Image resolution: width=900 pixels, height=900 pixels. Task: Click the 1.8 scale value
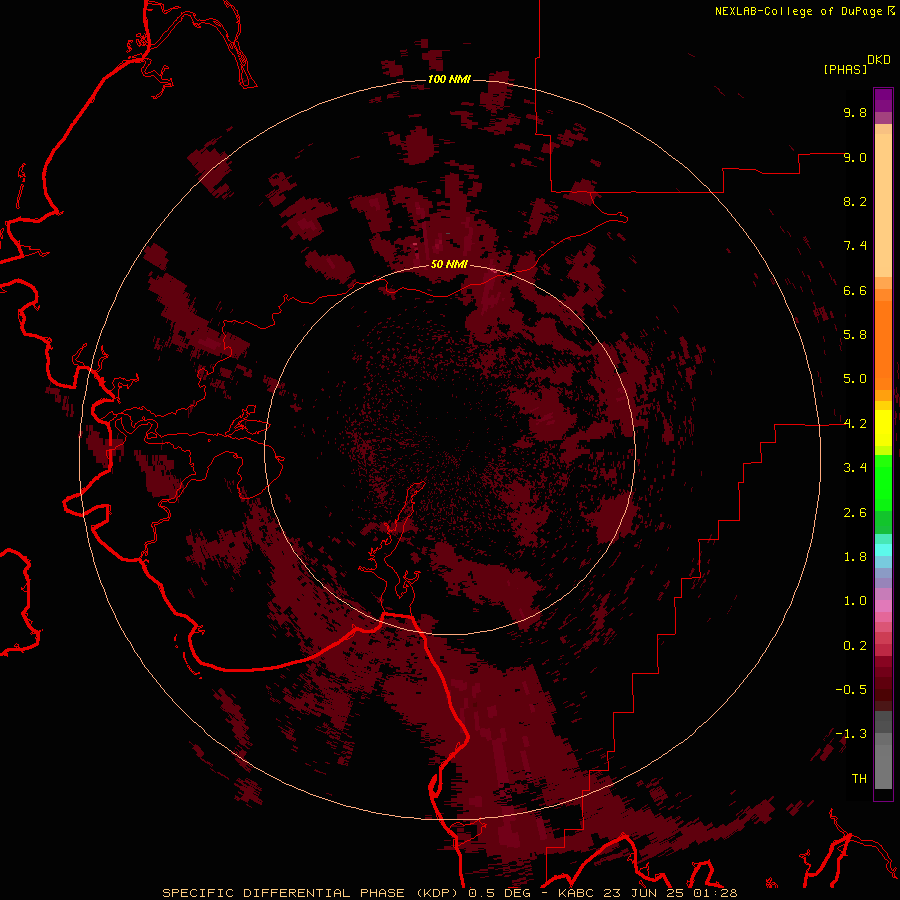855,557
